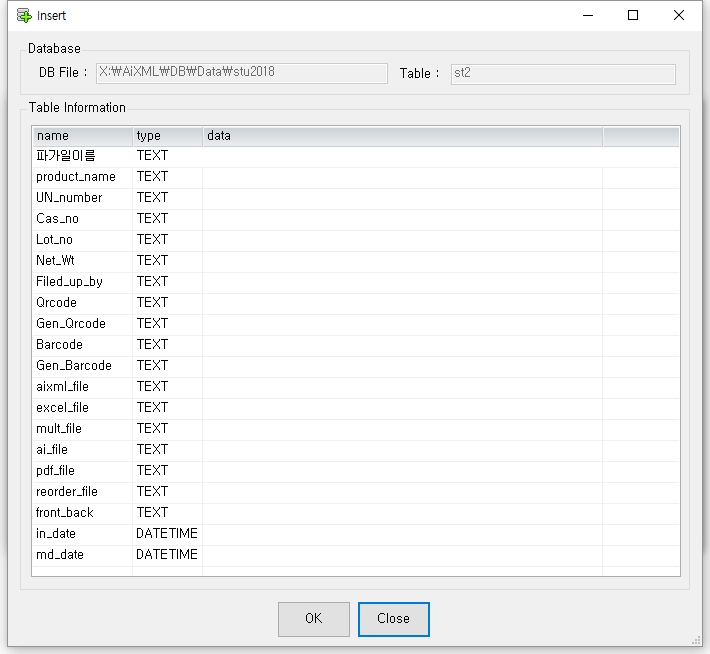Click the data cell for Barcode

tap(401, 345)
